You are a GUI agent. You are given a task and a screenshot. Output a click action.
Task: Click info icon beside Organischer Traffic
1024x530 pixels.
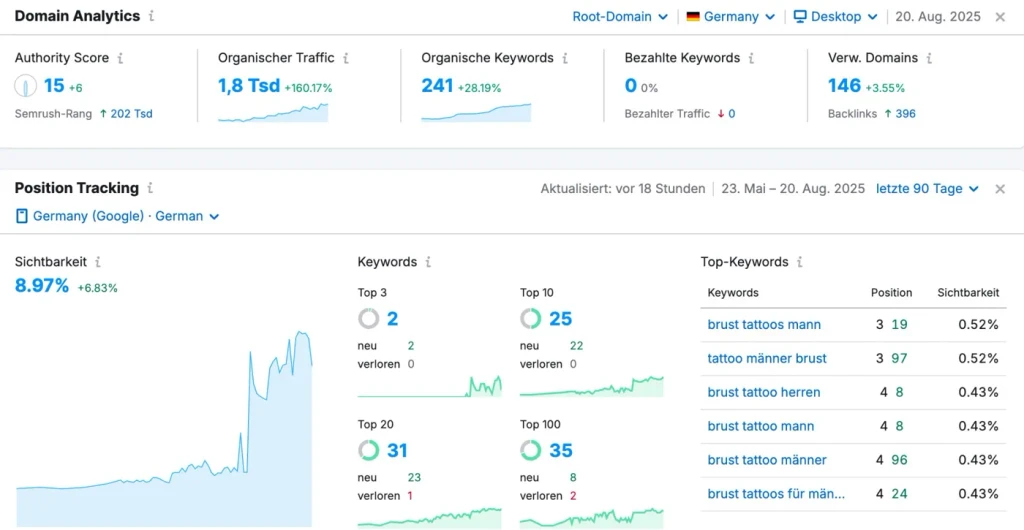coord(345,58)
